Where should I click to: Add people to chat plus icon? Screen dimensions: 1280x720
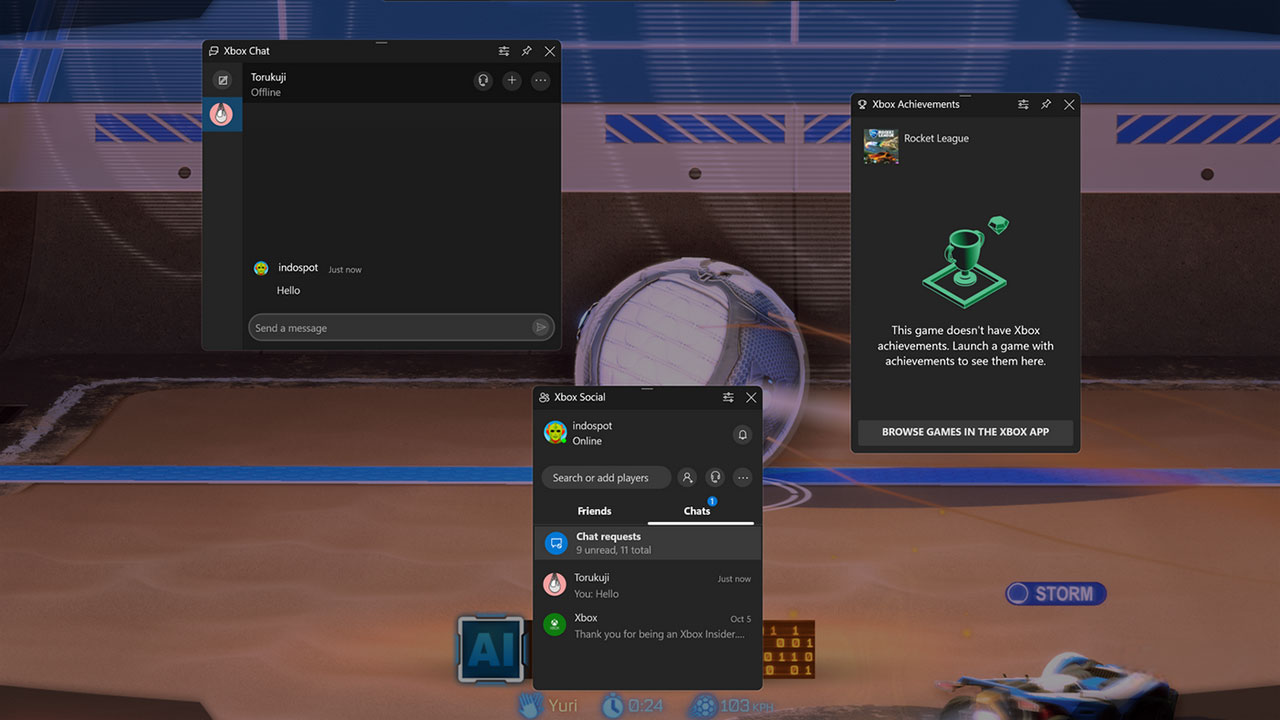(512, 80)
